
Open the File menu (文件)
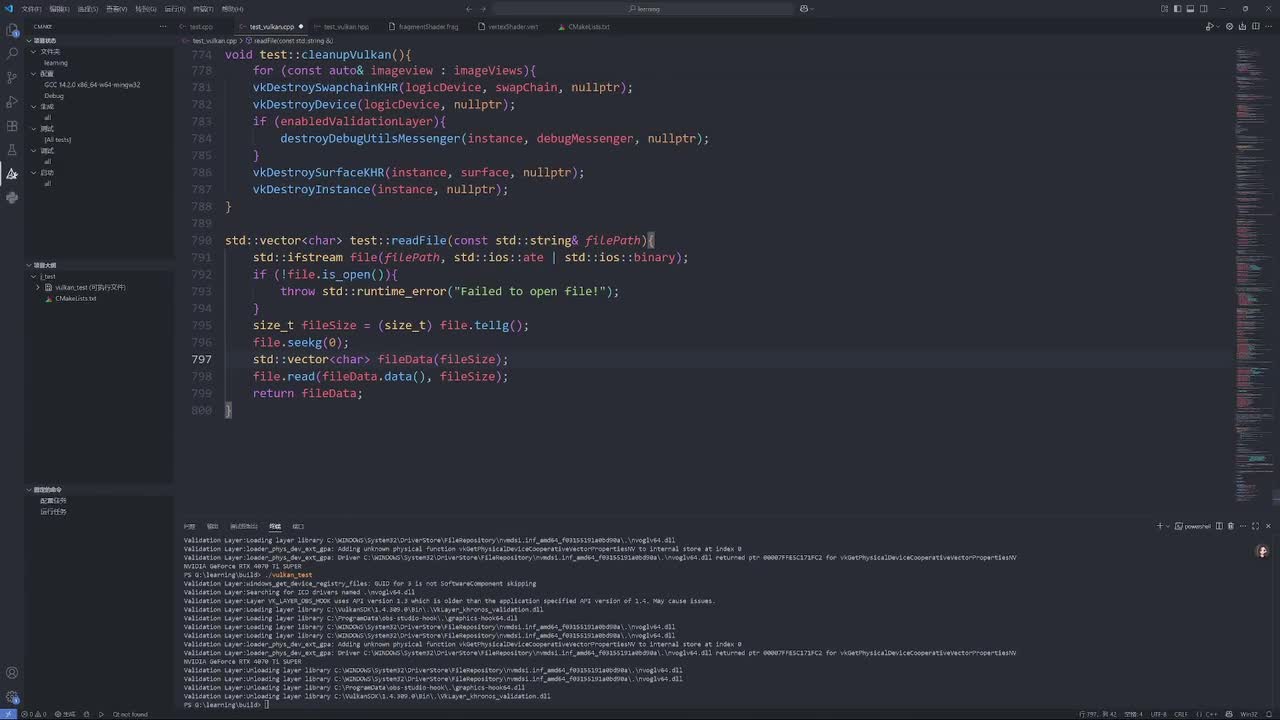point(31,9)
